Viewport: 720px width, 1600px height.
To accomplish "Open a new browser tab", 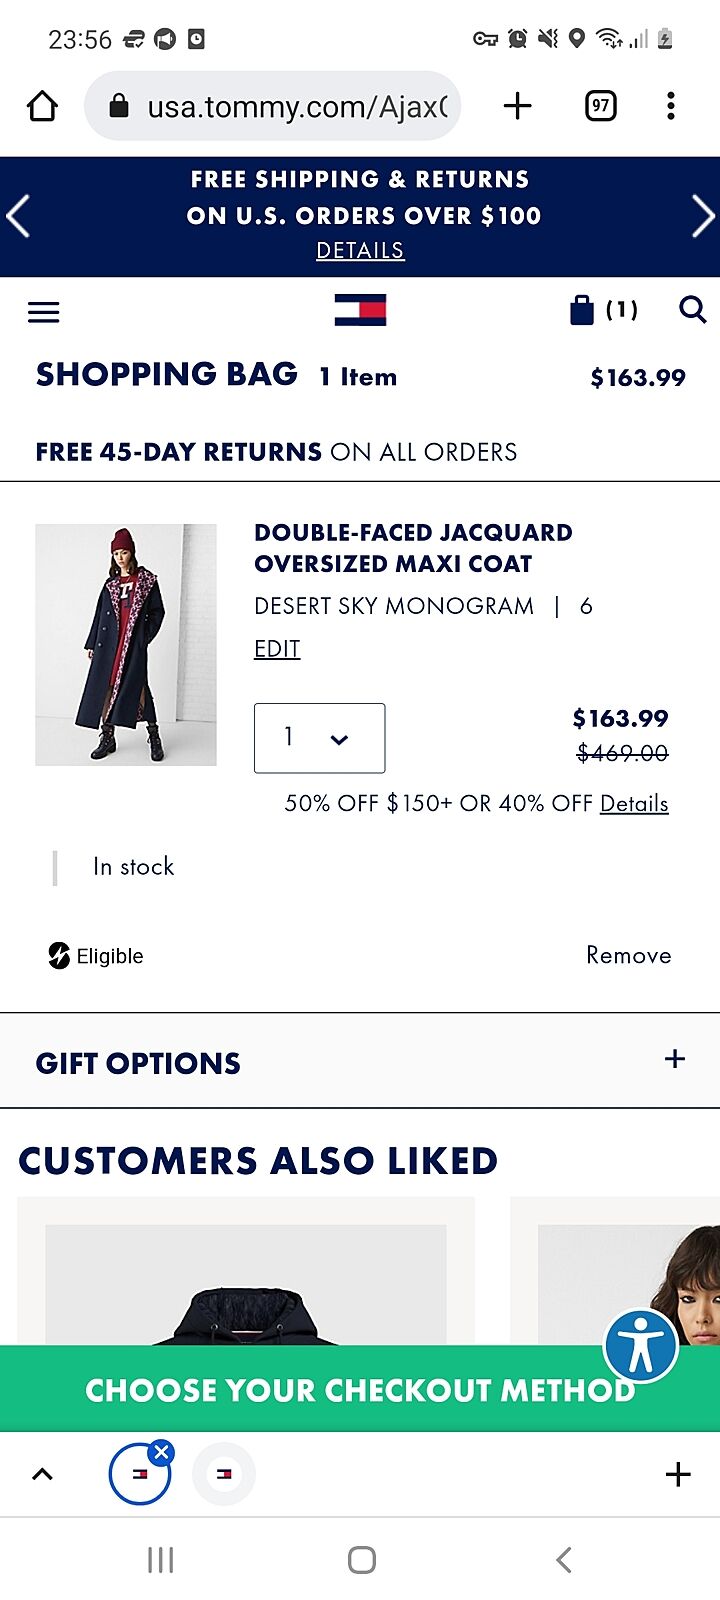I will 517,106.
